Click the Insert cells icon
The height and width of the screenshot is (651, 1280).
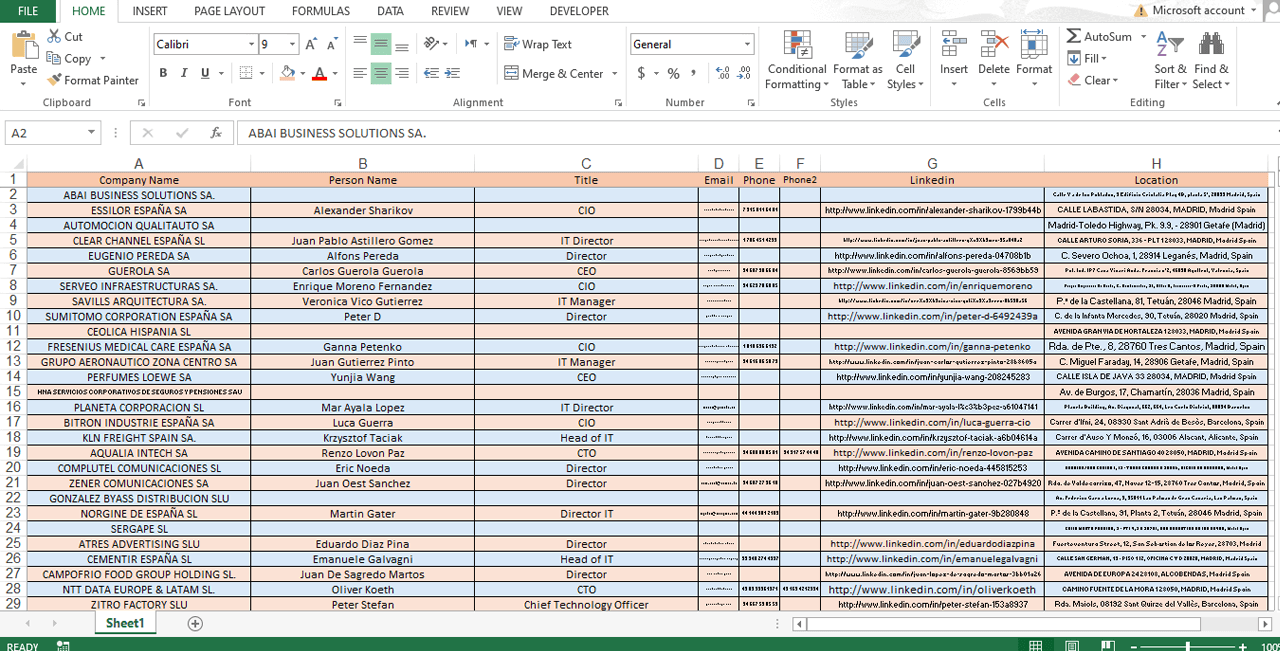(x=953, y=46)
